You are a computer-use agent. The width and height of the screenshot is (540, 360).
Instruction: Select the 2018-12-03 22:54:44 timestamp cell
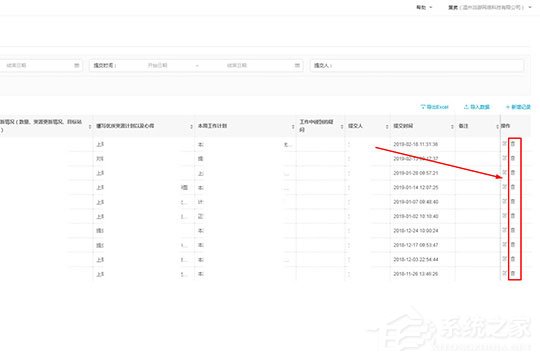(x=416, y=259)
